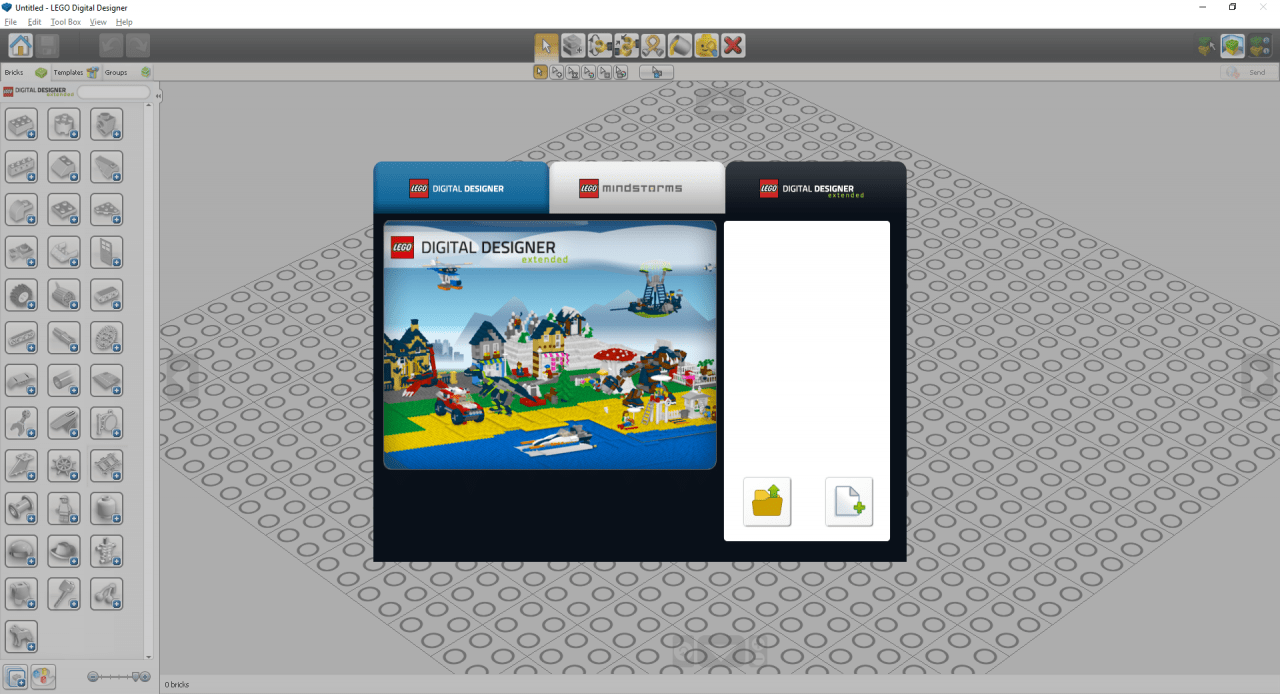Pick the Paint bucket tool
The image size is (1280, 694).
pyautogui.click(x=680, y=45)
